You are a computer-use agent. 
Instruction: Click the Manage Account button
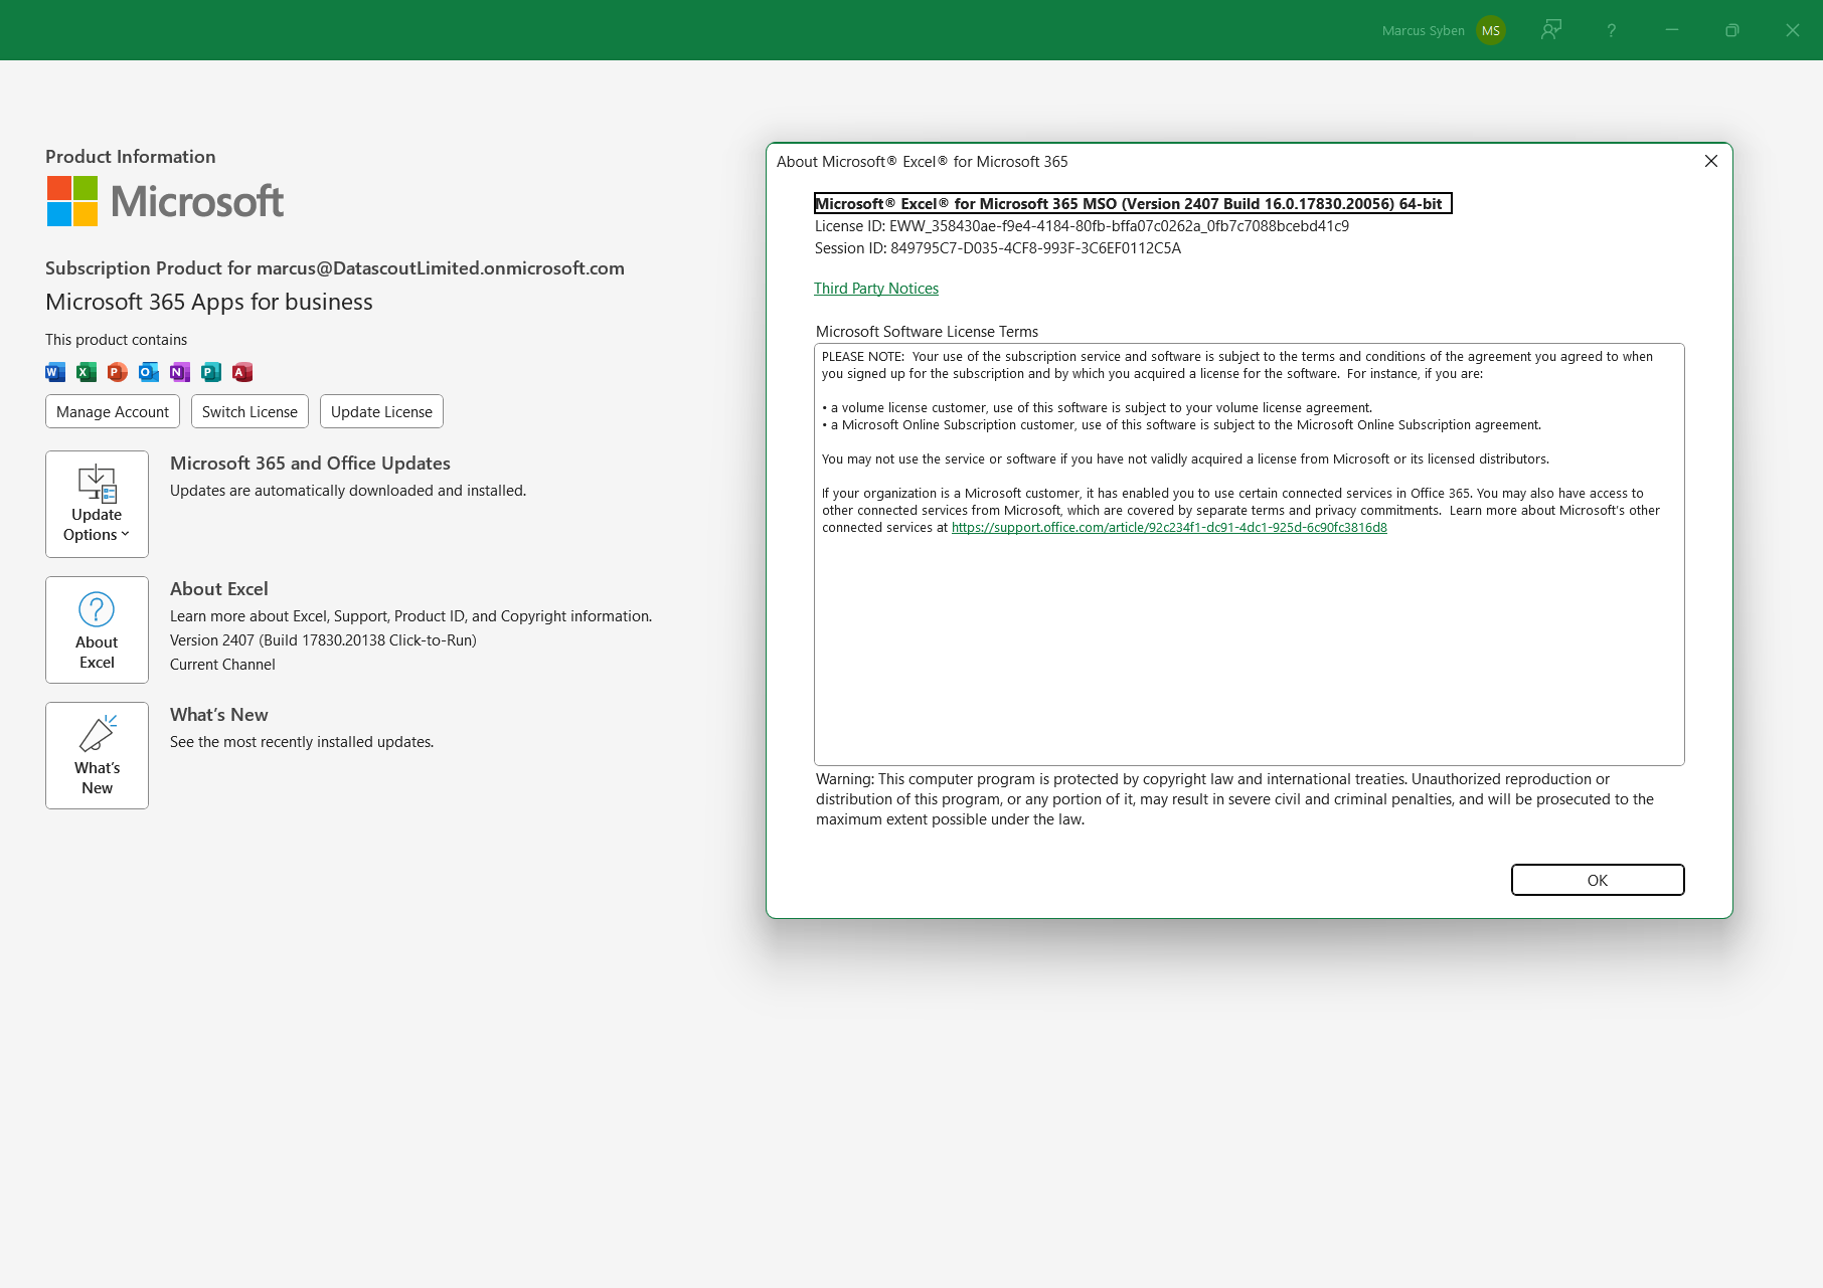click(x=112, y=411)
